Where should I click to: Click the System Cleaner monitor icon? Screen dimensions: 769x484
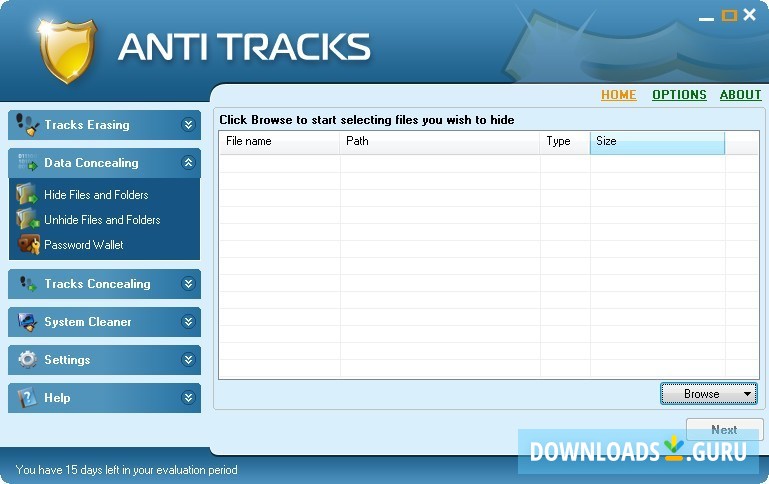click(27, 322)
